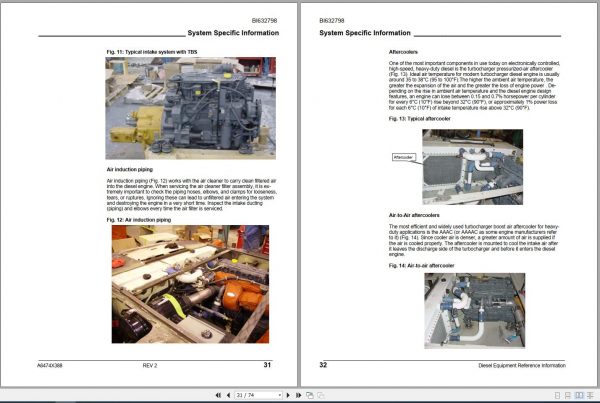Go to the previous page
The width and height of the screenshot is (600, 403).
[228, 395]
